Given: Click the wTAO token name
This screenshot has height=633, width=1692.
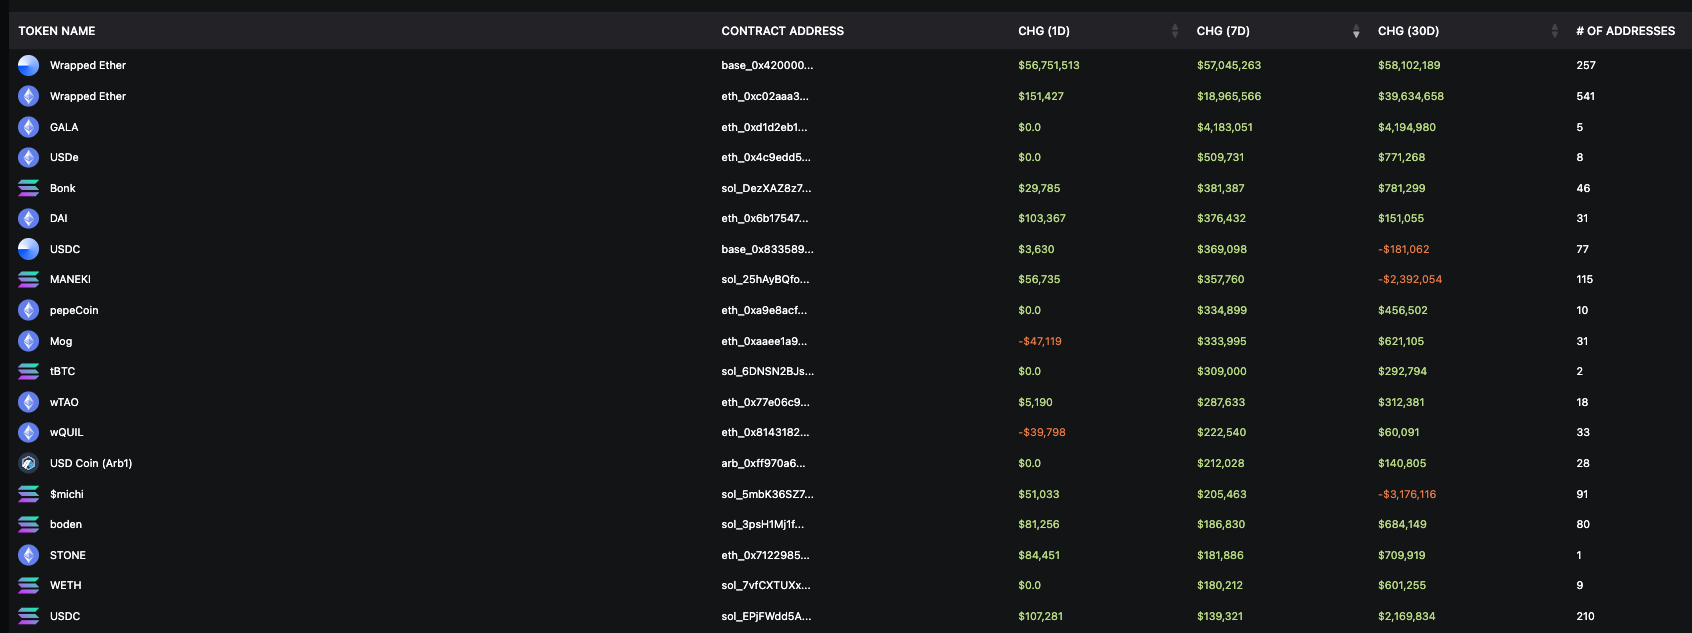Looking at the screenshot, I should 64,402.
